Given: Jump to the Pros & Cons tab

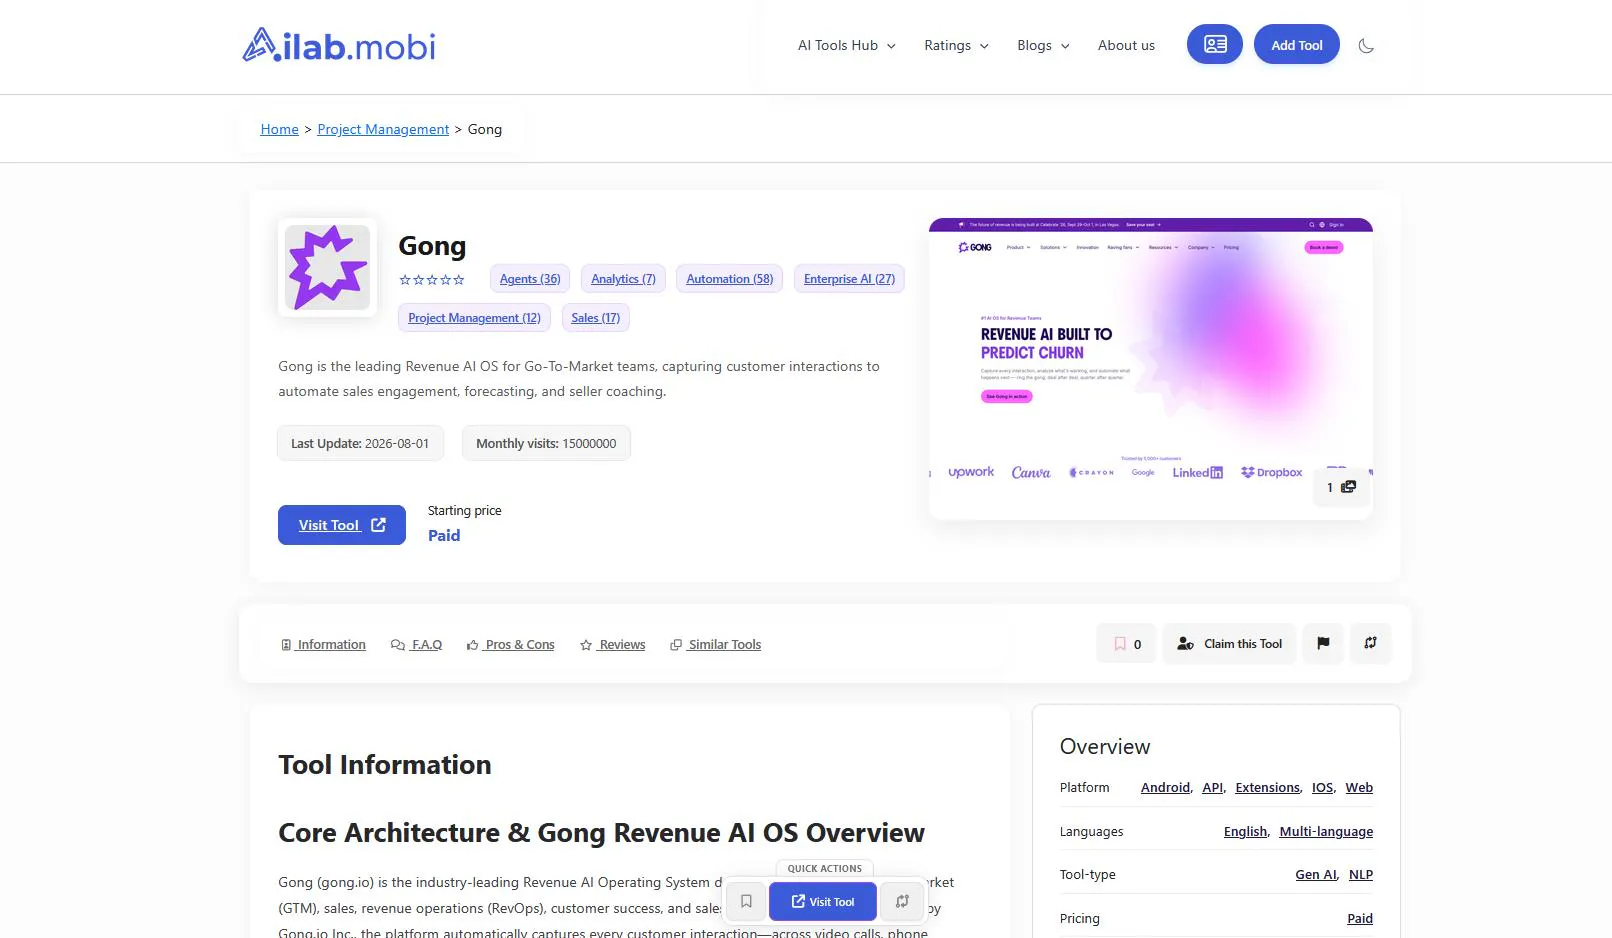Looking at the screenshot, I should click(510, 644).
